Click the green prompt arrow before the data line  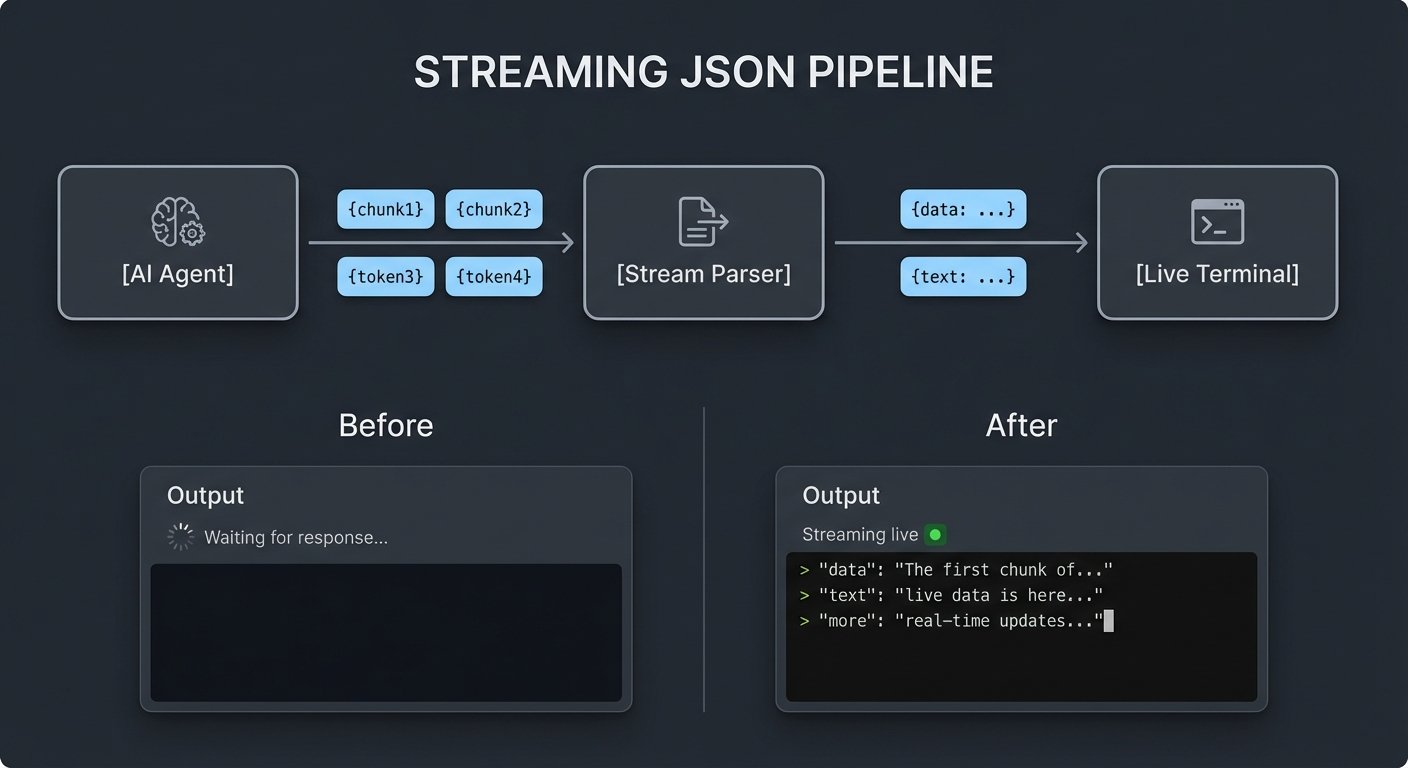[x=805, y=569]
